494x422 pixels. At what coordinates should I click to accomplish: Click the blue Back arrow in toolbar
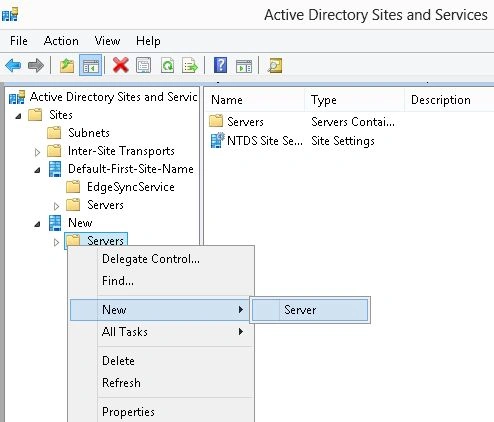point(13,65)
